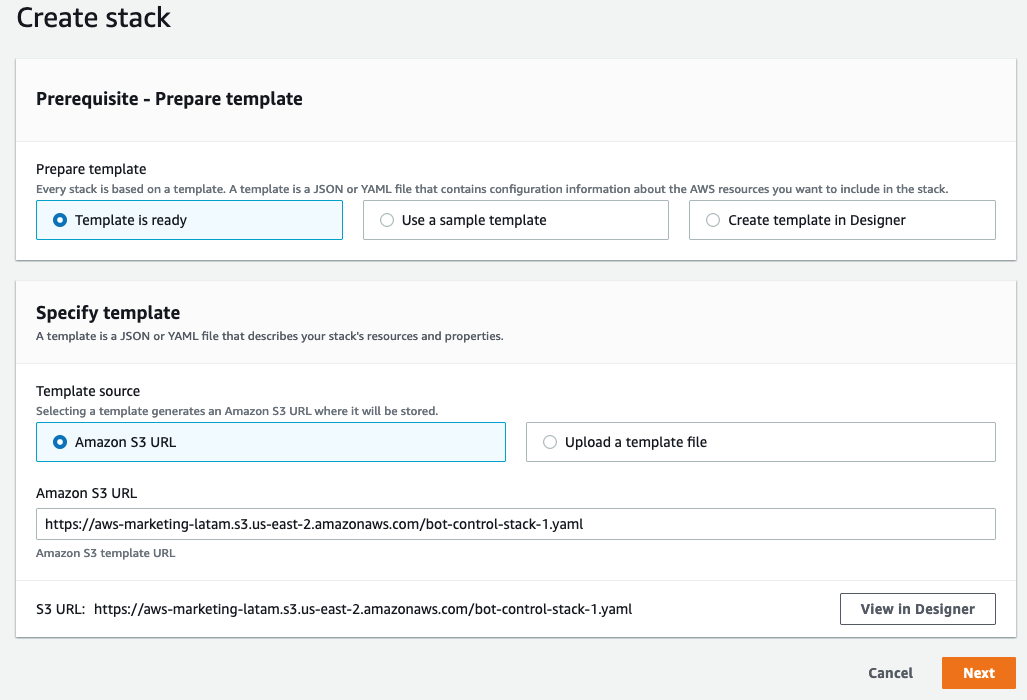Screen dimensions: 1027x700
Task: Click the "Prerequisite - Prepare template" section header
Action: pos(169,99)
